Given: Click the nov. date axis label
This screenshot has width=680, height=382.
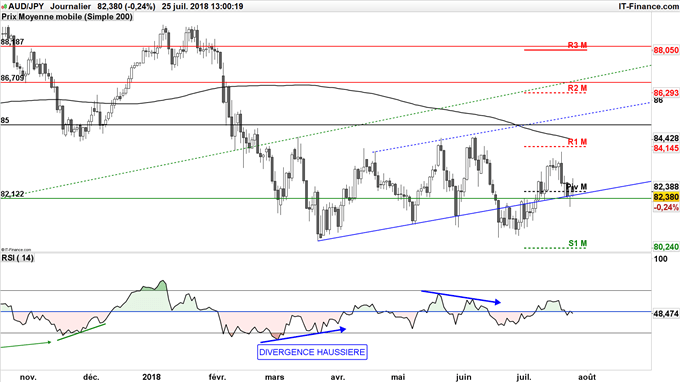Looking at the screenshot, I should point(28,377).
